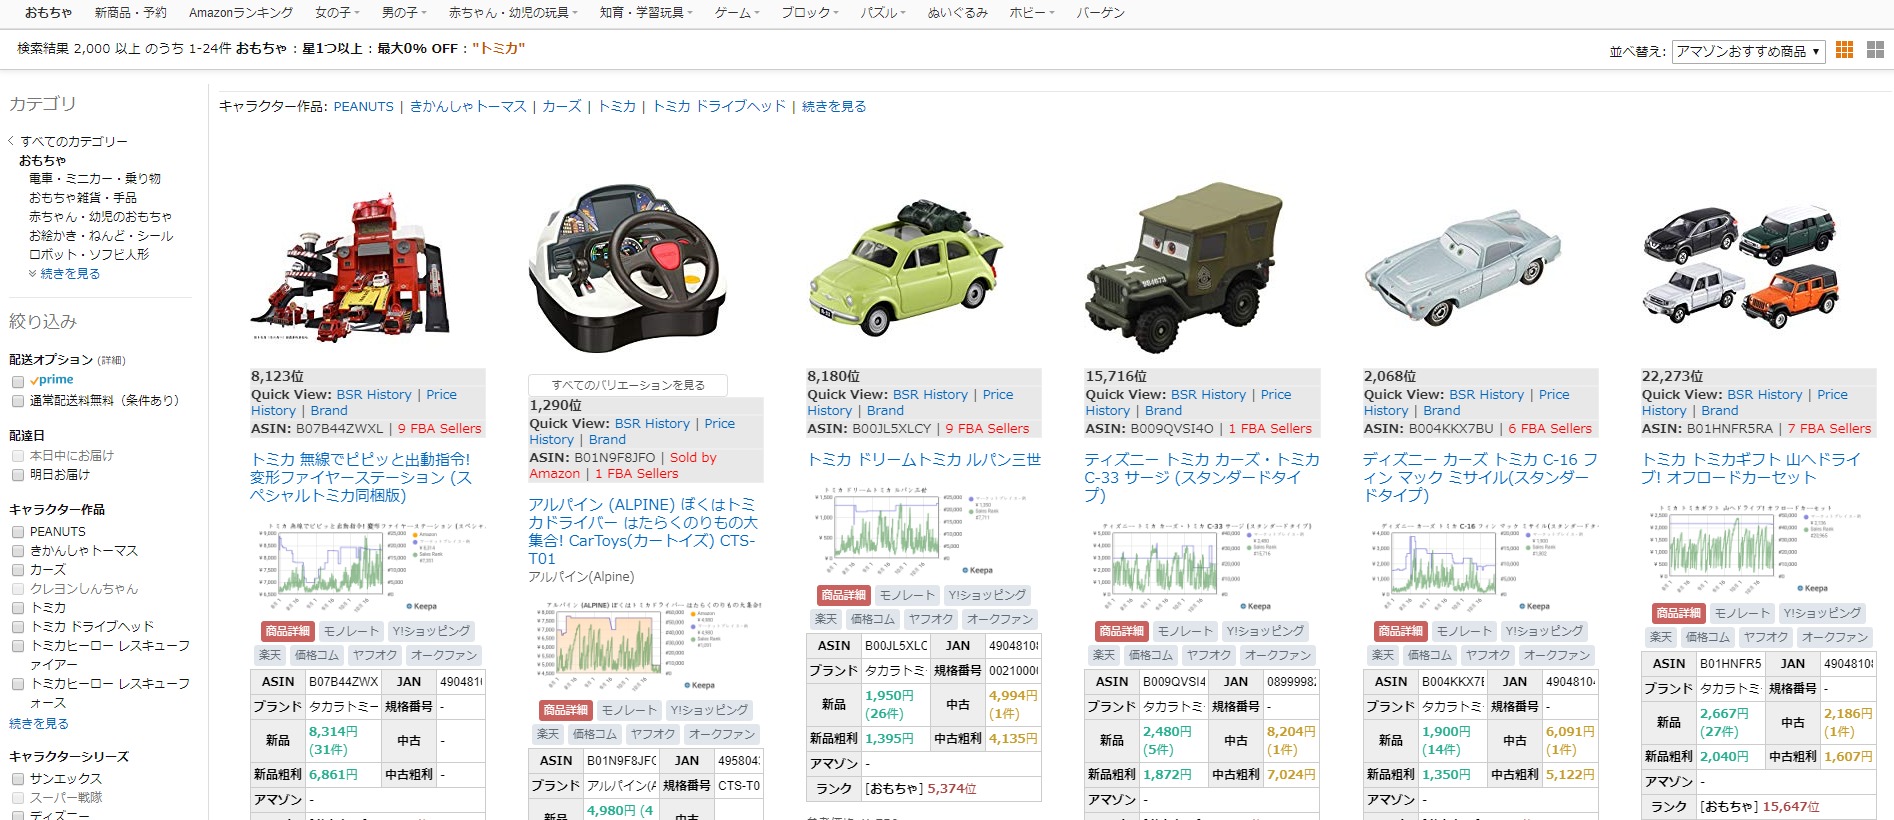
Task: Click the すべてのバリエーションを見る button
Action: [627, 385]
